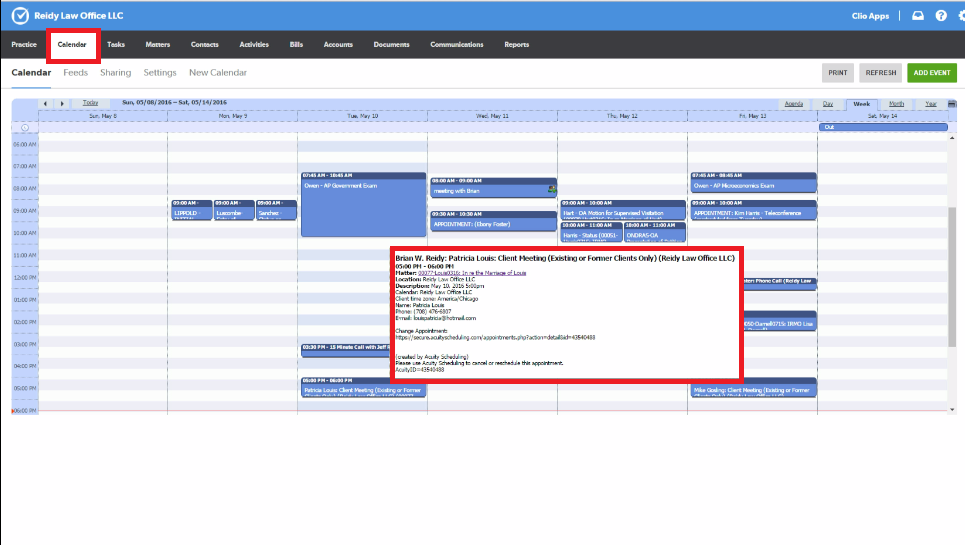This screenshot has height=545, width=965.
Task: Open the Bills menu
Action: point(296,45)
